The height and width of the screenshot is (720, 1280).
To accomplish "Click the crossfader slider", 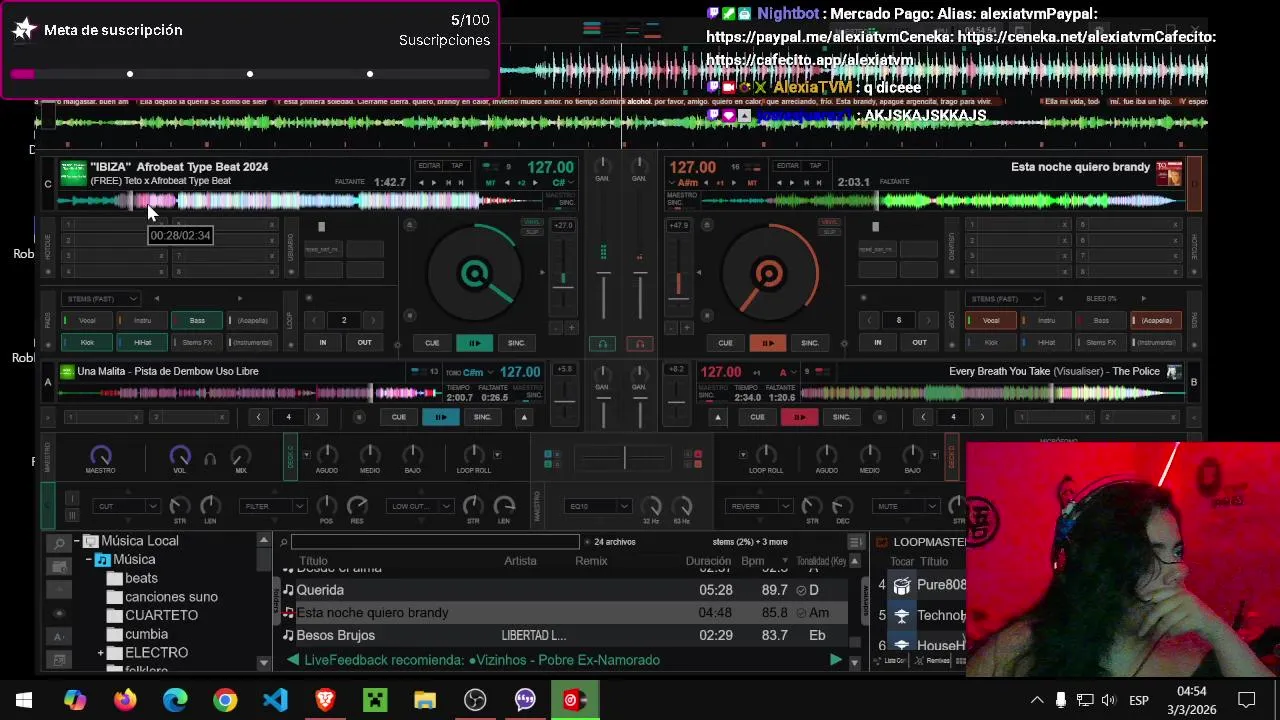I will point(624,459).
